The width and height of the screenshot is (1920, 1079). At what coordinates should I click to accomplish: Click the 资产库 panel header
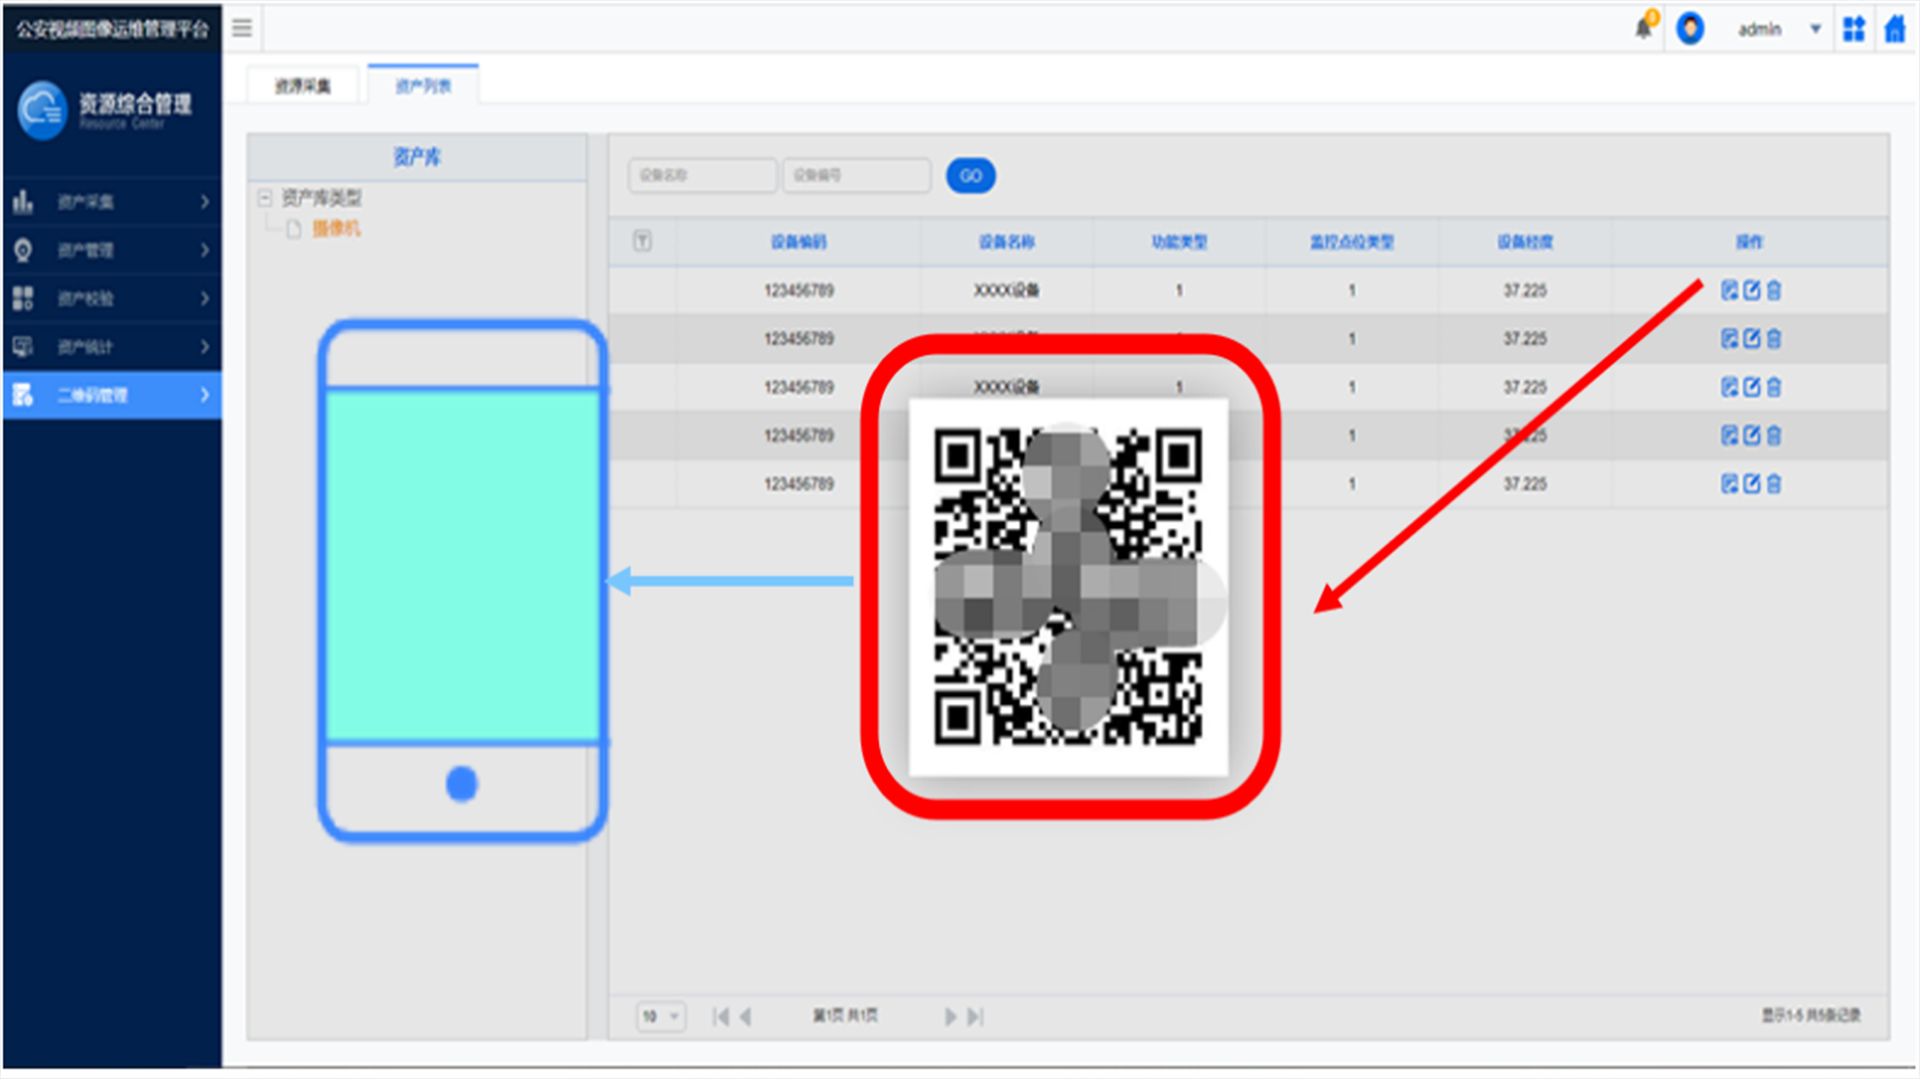click(x=417, y=157)
